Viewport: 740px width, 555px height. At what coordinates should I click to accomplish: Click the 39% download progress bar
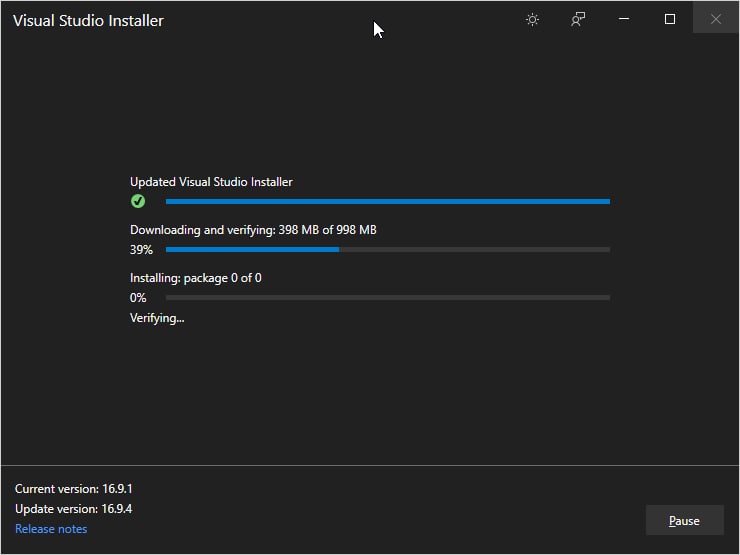(x=387, y=249)
